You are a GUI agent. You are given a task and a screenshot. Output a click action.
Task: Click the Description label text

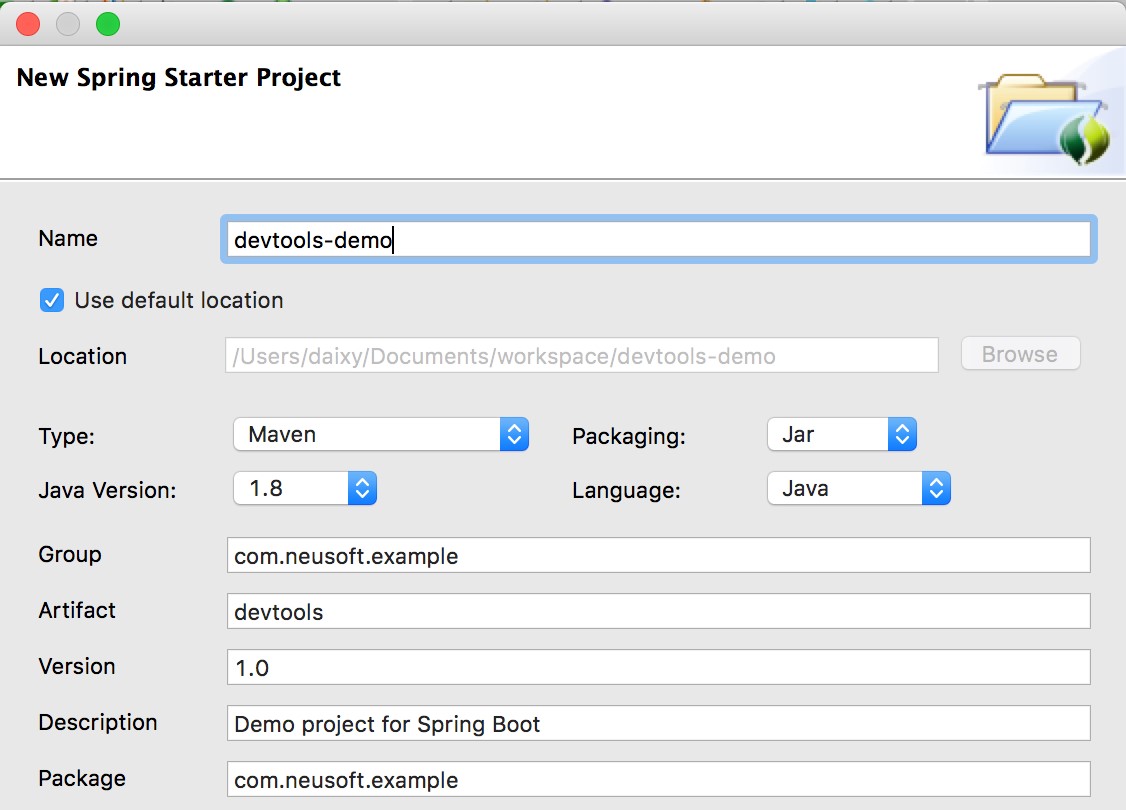98,722
